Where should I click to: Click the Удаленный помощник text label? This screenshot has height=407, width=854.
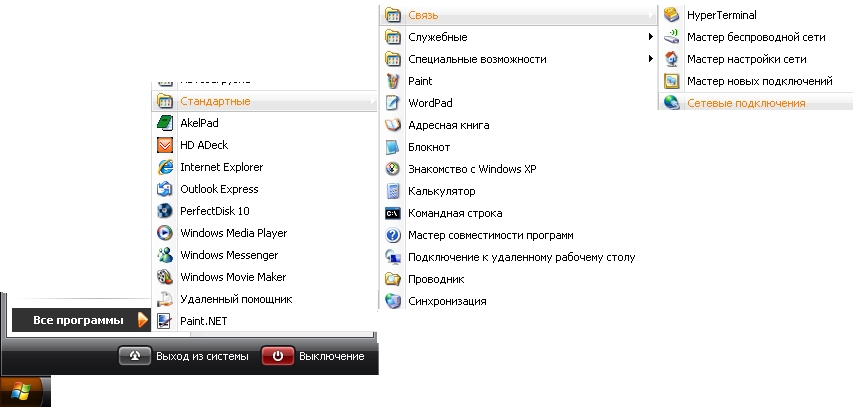pos(236,299)
